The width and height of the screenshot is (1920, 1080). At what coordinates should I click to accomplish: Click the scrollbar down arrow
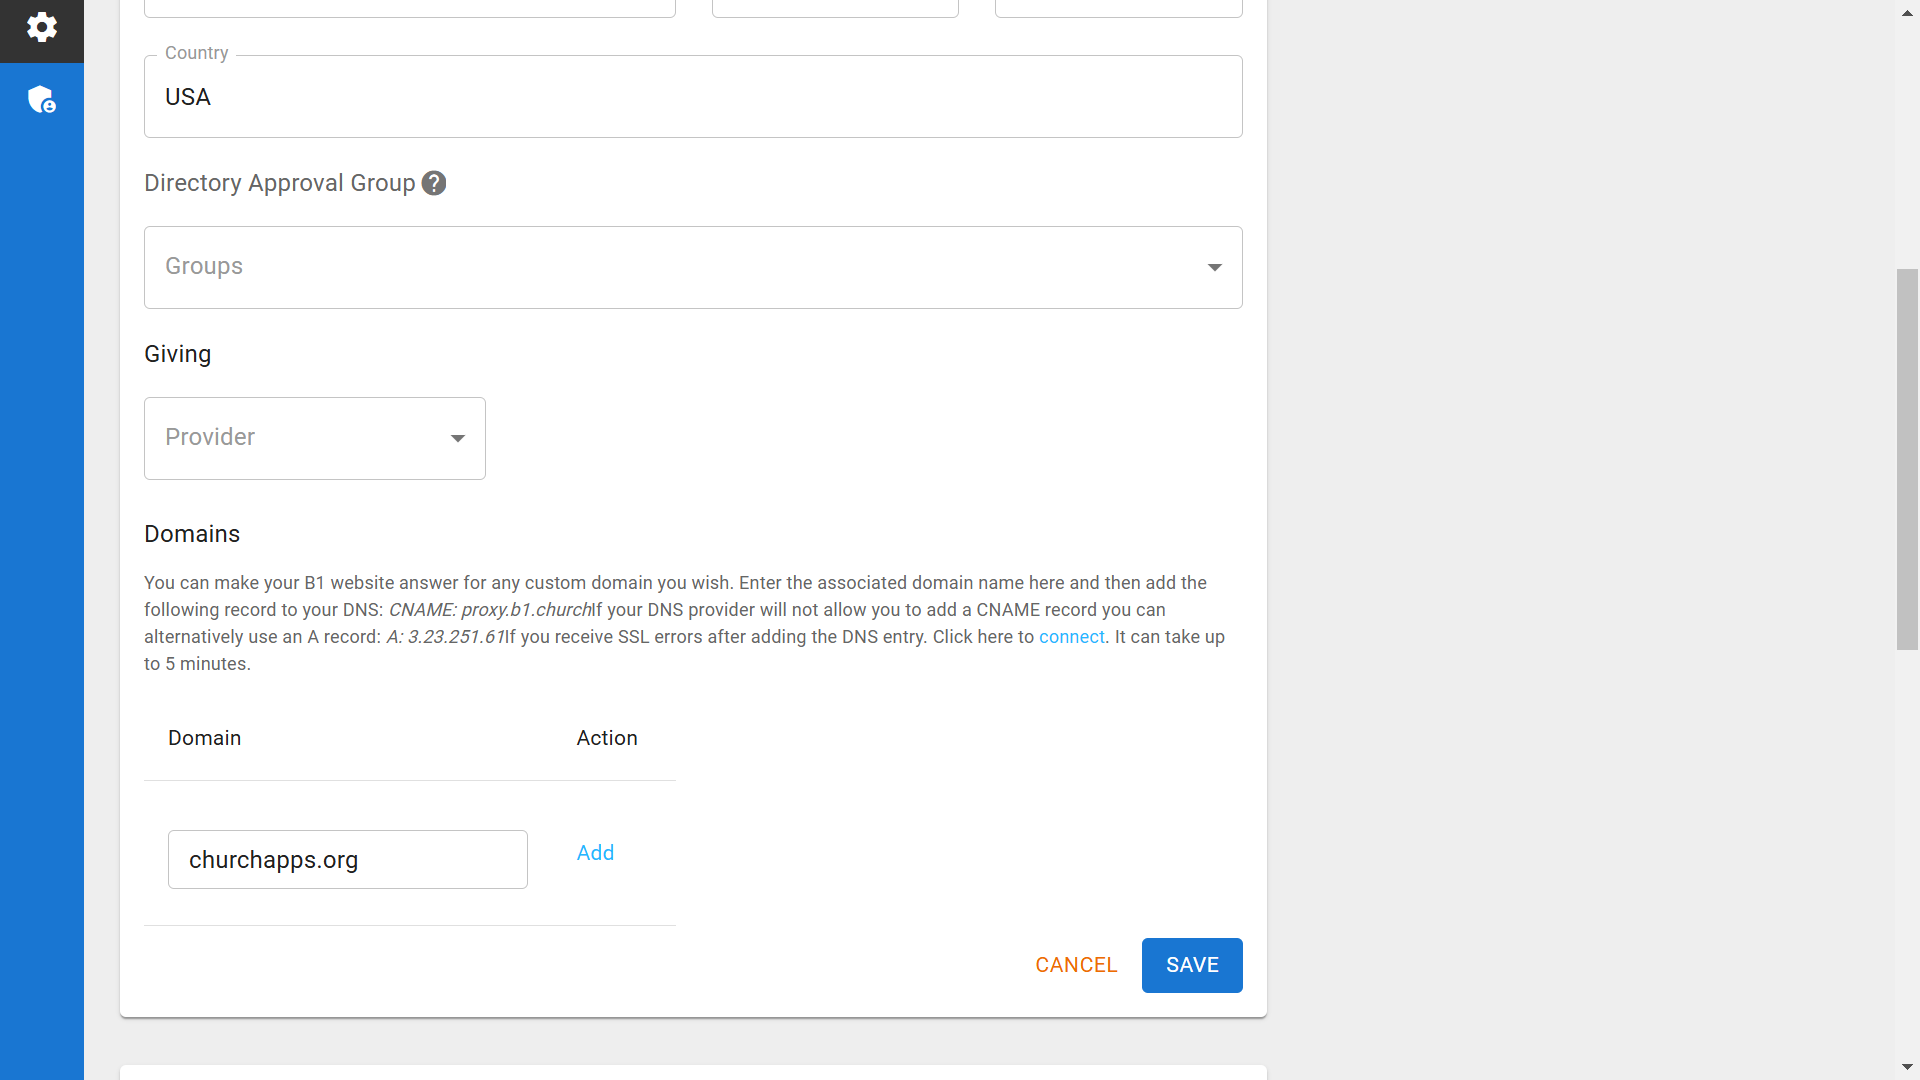tap(1907, 1067)
